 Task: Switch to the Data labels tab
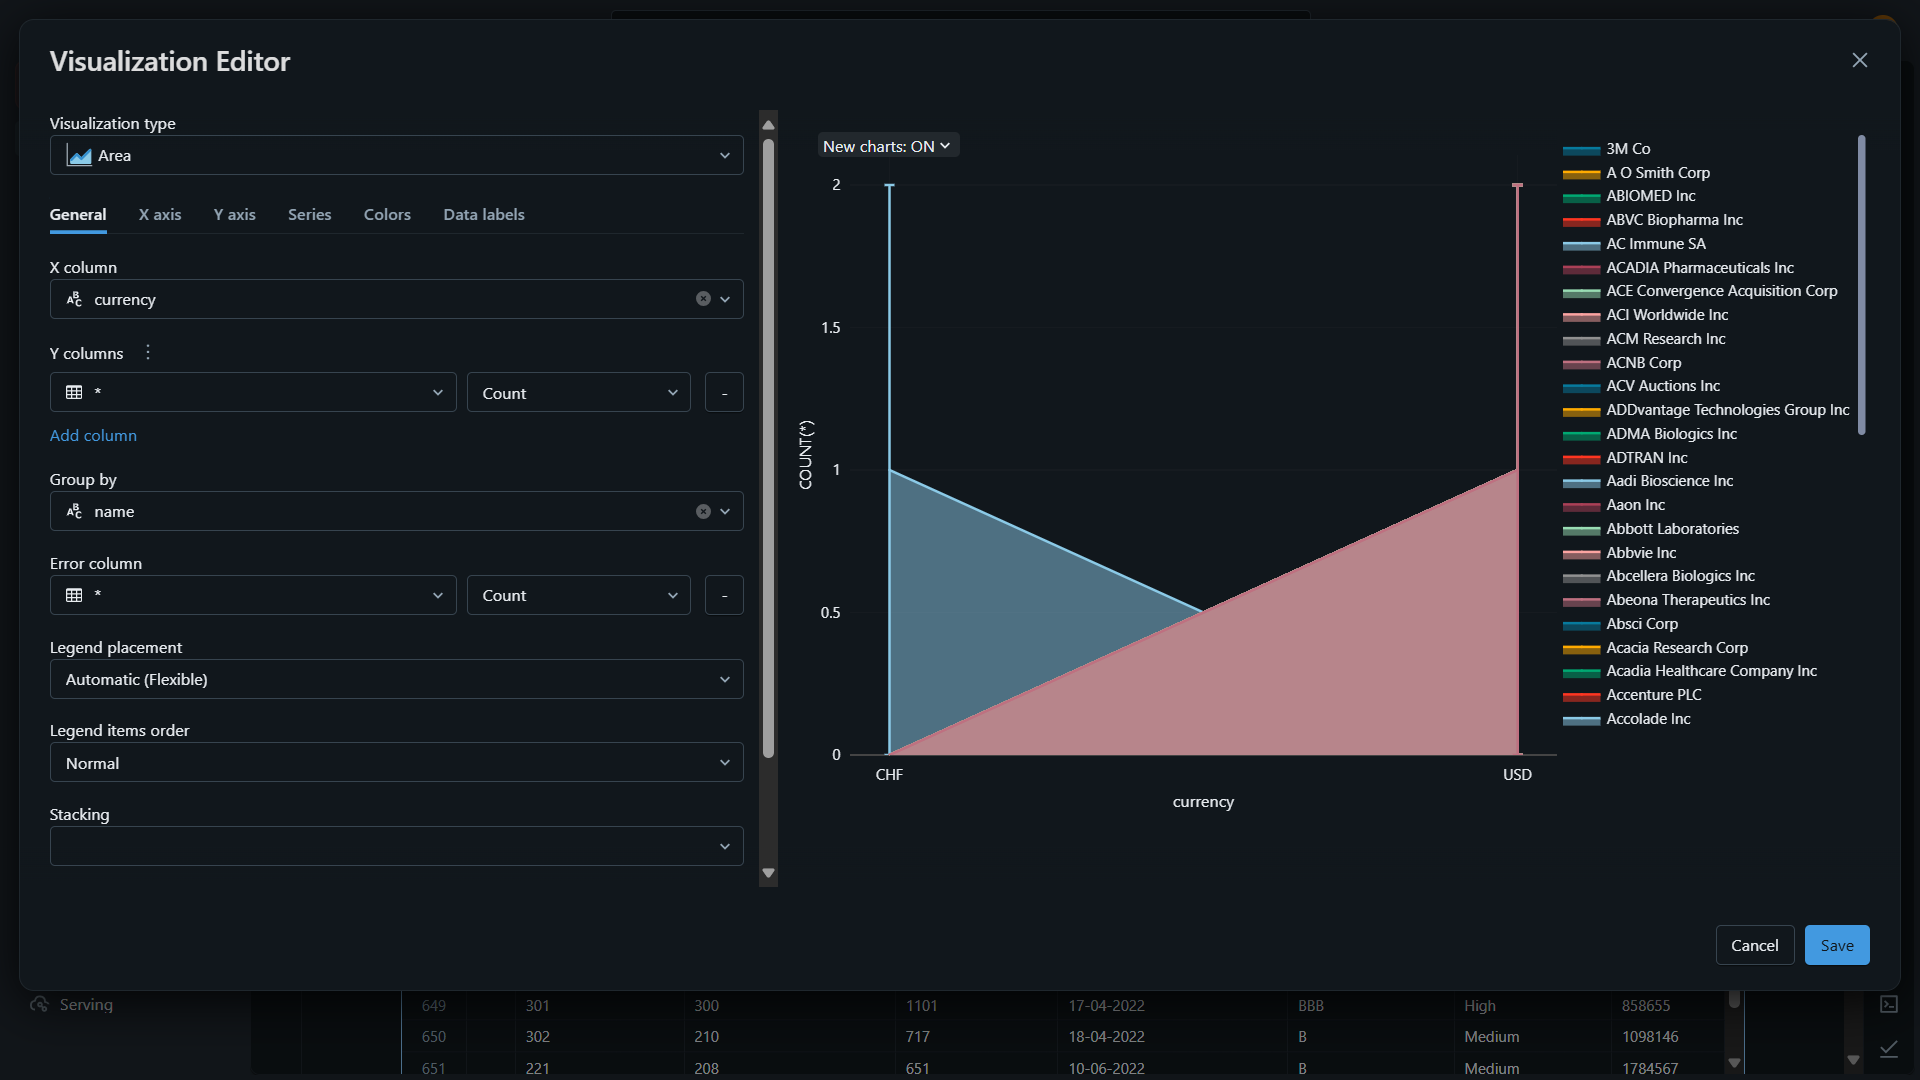[484, 215]
